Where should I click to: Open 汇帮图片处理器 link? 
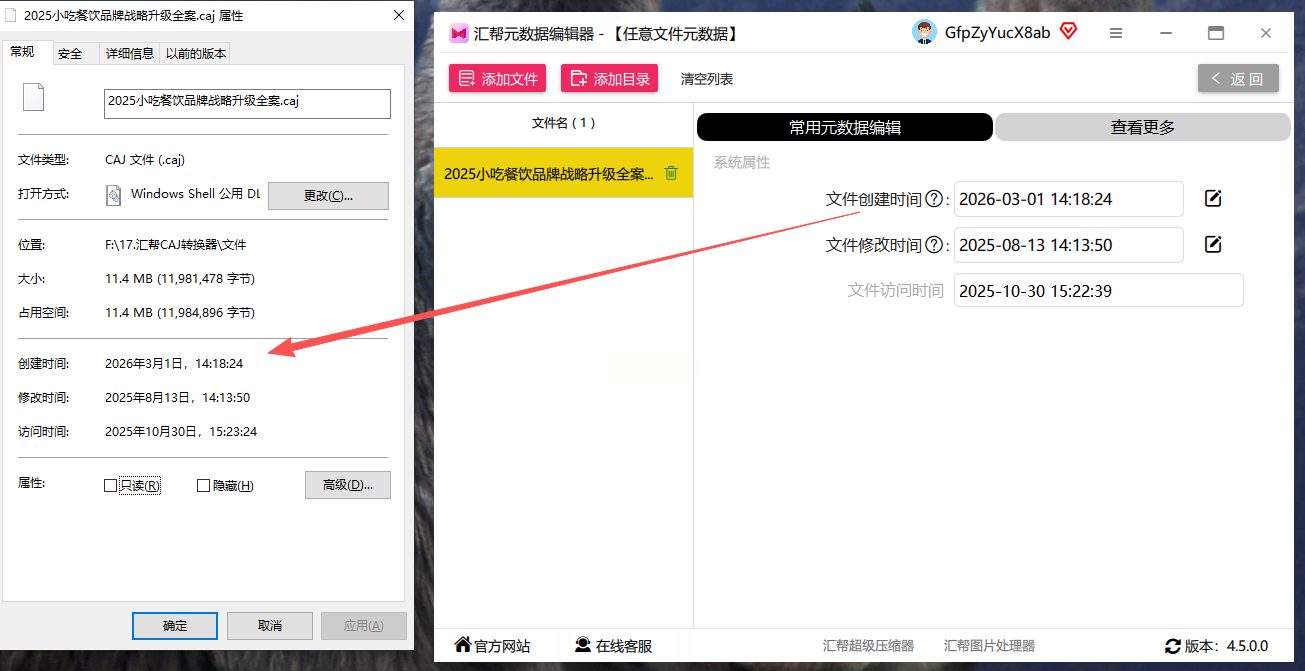point(989,646)
